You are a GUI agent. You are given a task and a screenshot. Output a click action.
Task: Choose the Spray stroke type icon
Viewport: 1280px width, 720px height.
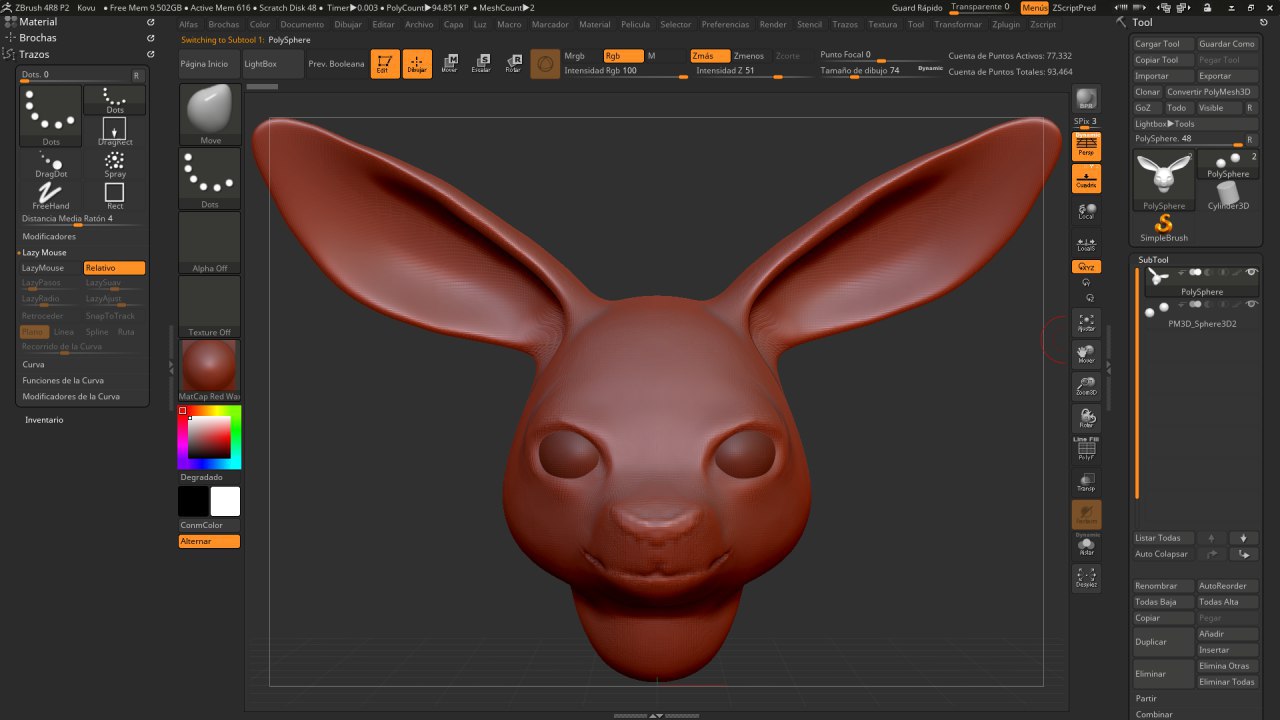(x=115, y=162)
